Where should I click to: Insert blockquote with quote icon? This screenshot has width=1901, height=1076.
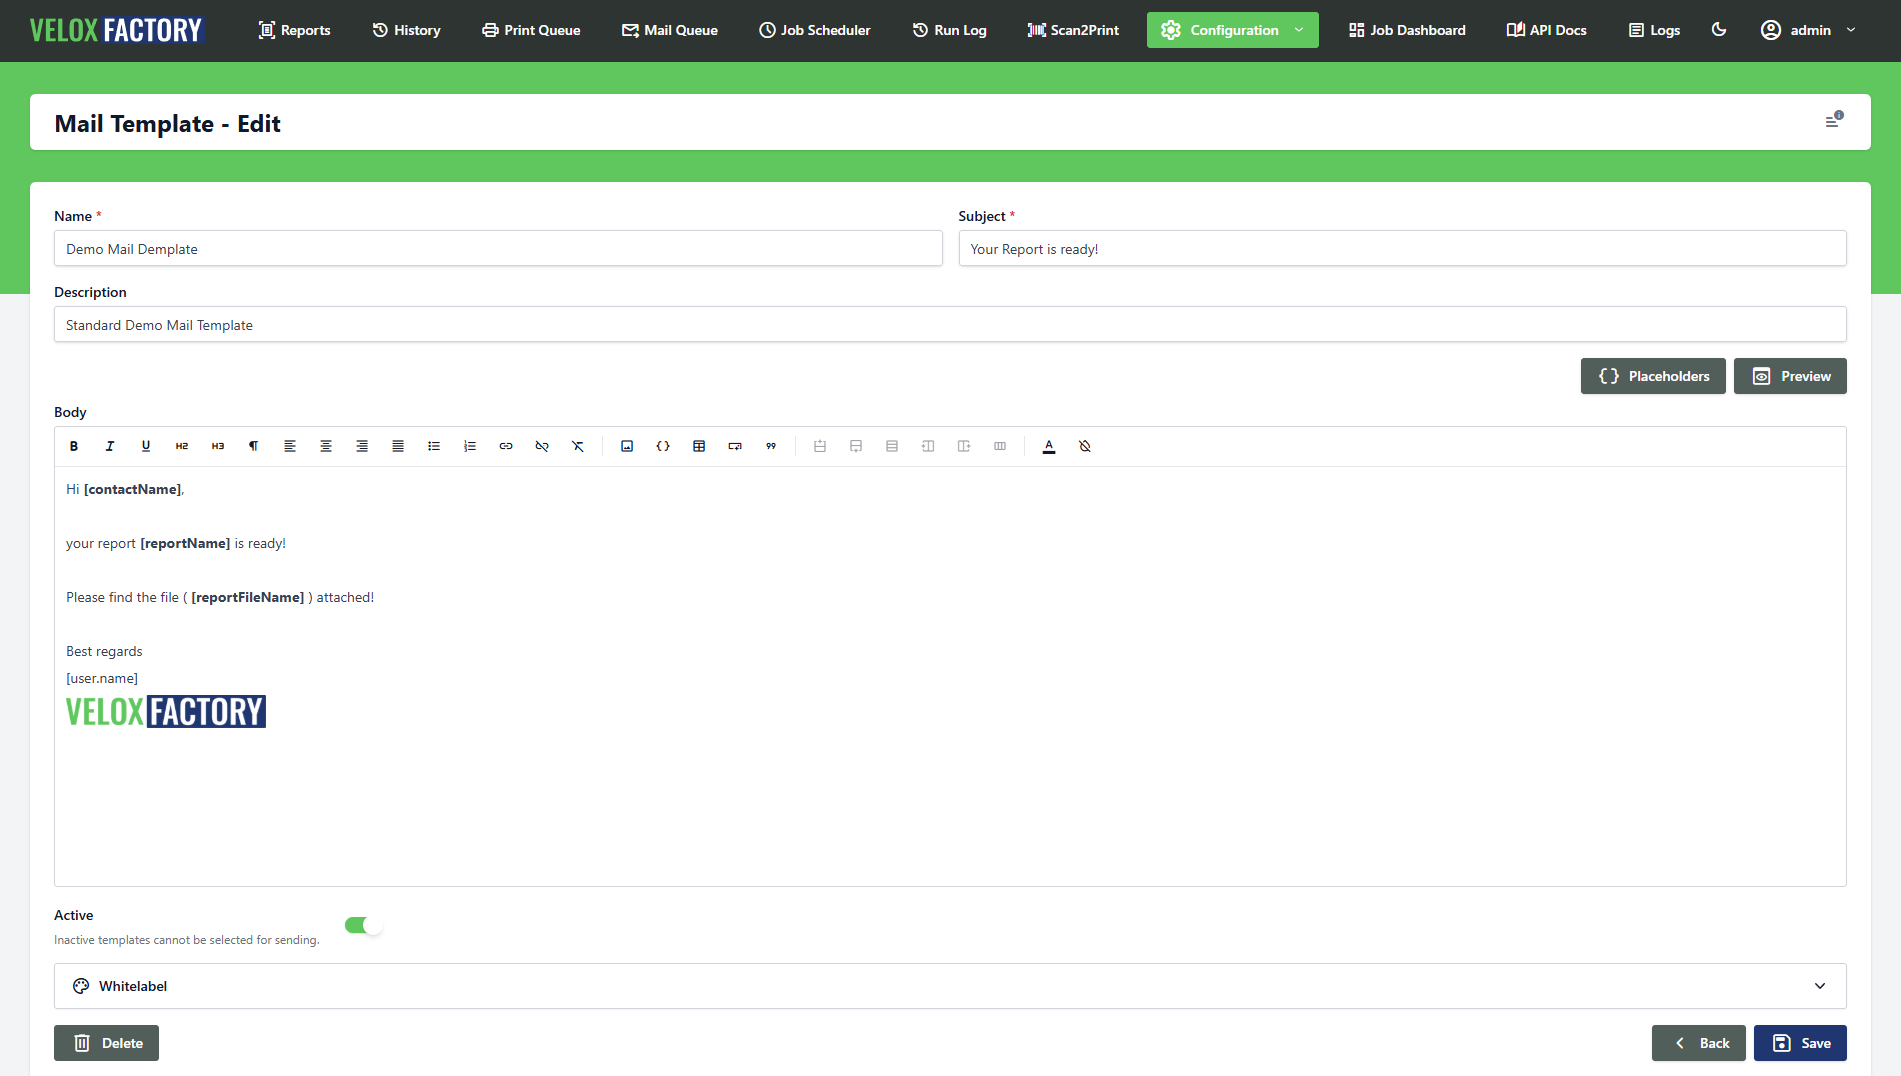(771, 446)
